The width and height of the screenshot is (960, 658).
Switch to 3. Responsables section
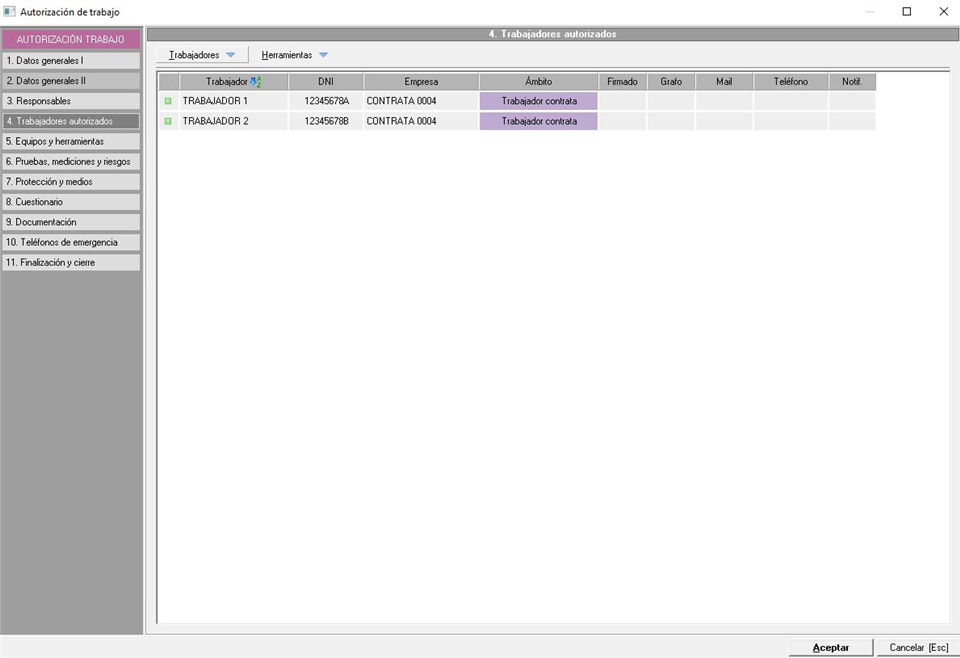71,101
